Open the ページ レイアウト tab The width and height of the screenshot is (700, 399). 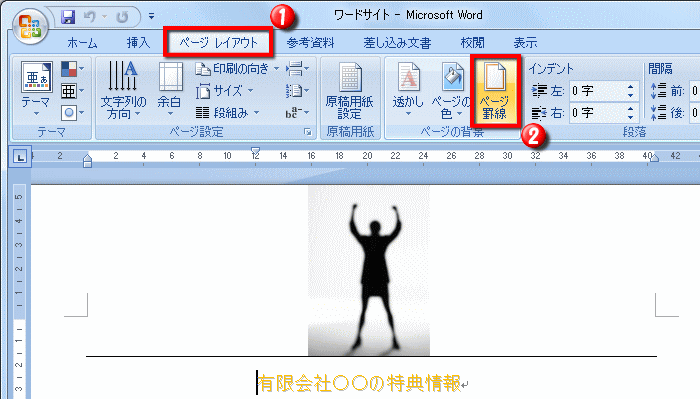pos(218,42)
